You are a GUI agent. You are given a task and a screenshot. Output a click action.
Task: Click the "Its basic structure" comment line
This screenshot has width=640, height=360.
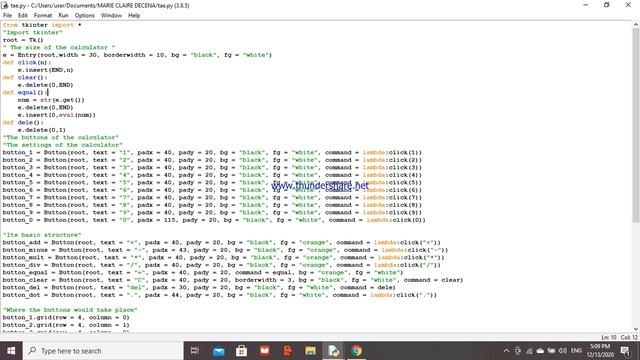click(42, 235)
